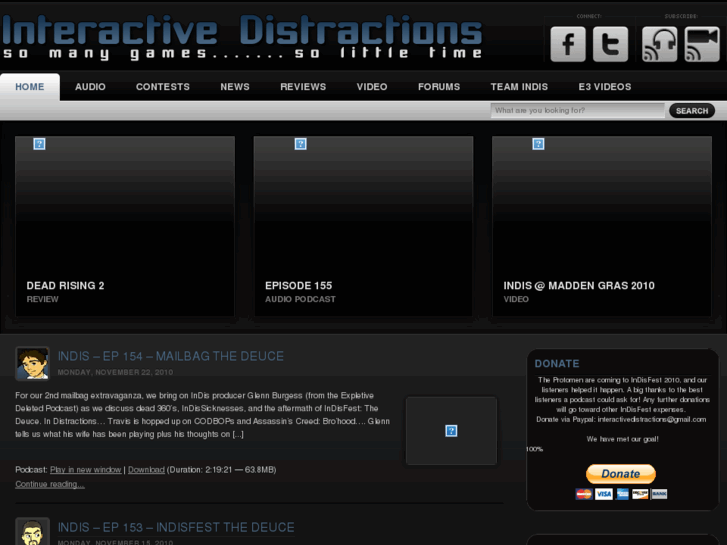Click the Search button

692,111
